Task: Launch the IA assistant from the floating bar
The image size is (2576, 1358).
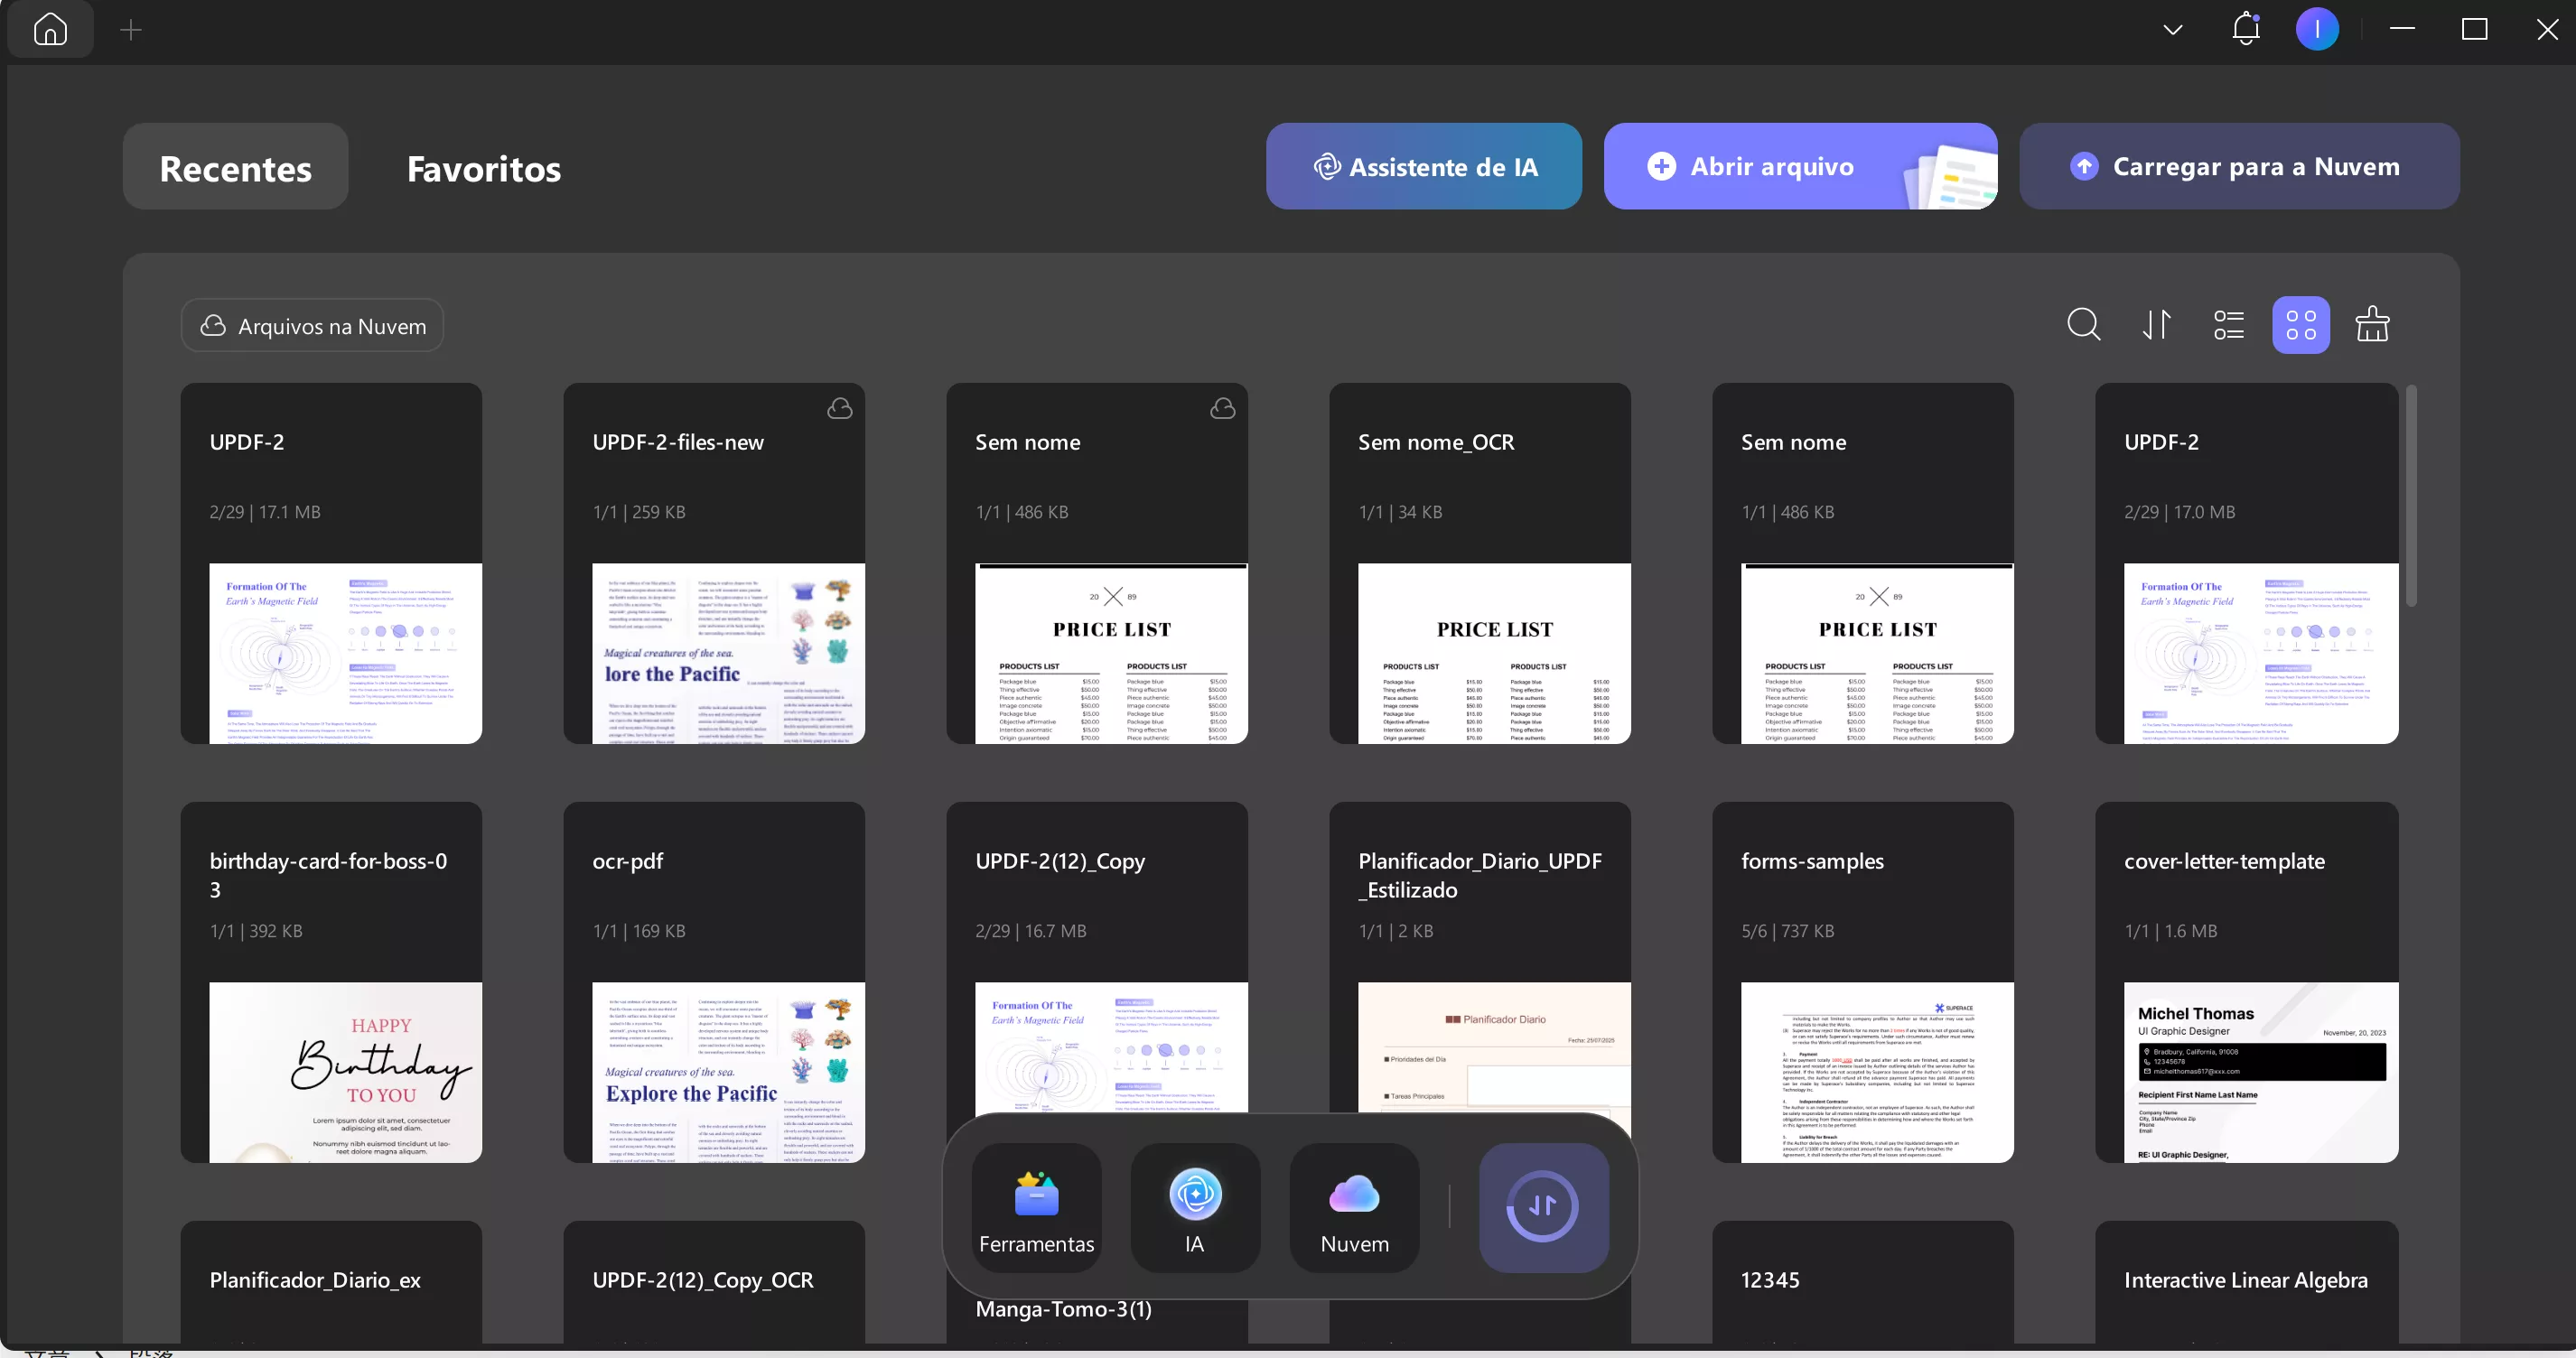Action: tap(1195, 1208)
